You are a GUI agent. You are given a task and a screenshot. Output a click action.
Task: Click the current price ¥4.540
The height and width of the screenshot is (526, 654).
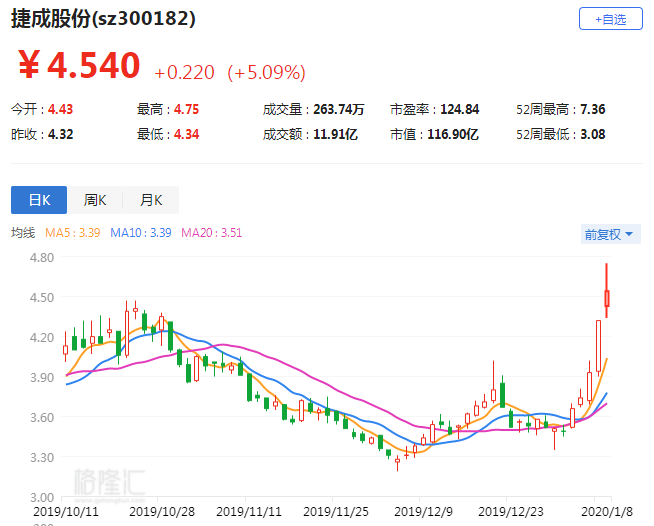(79, 65)
